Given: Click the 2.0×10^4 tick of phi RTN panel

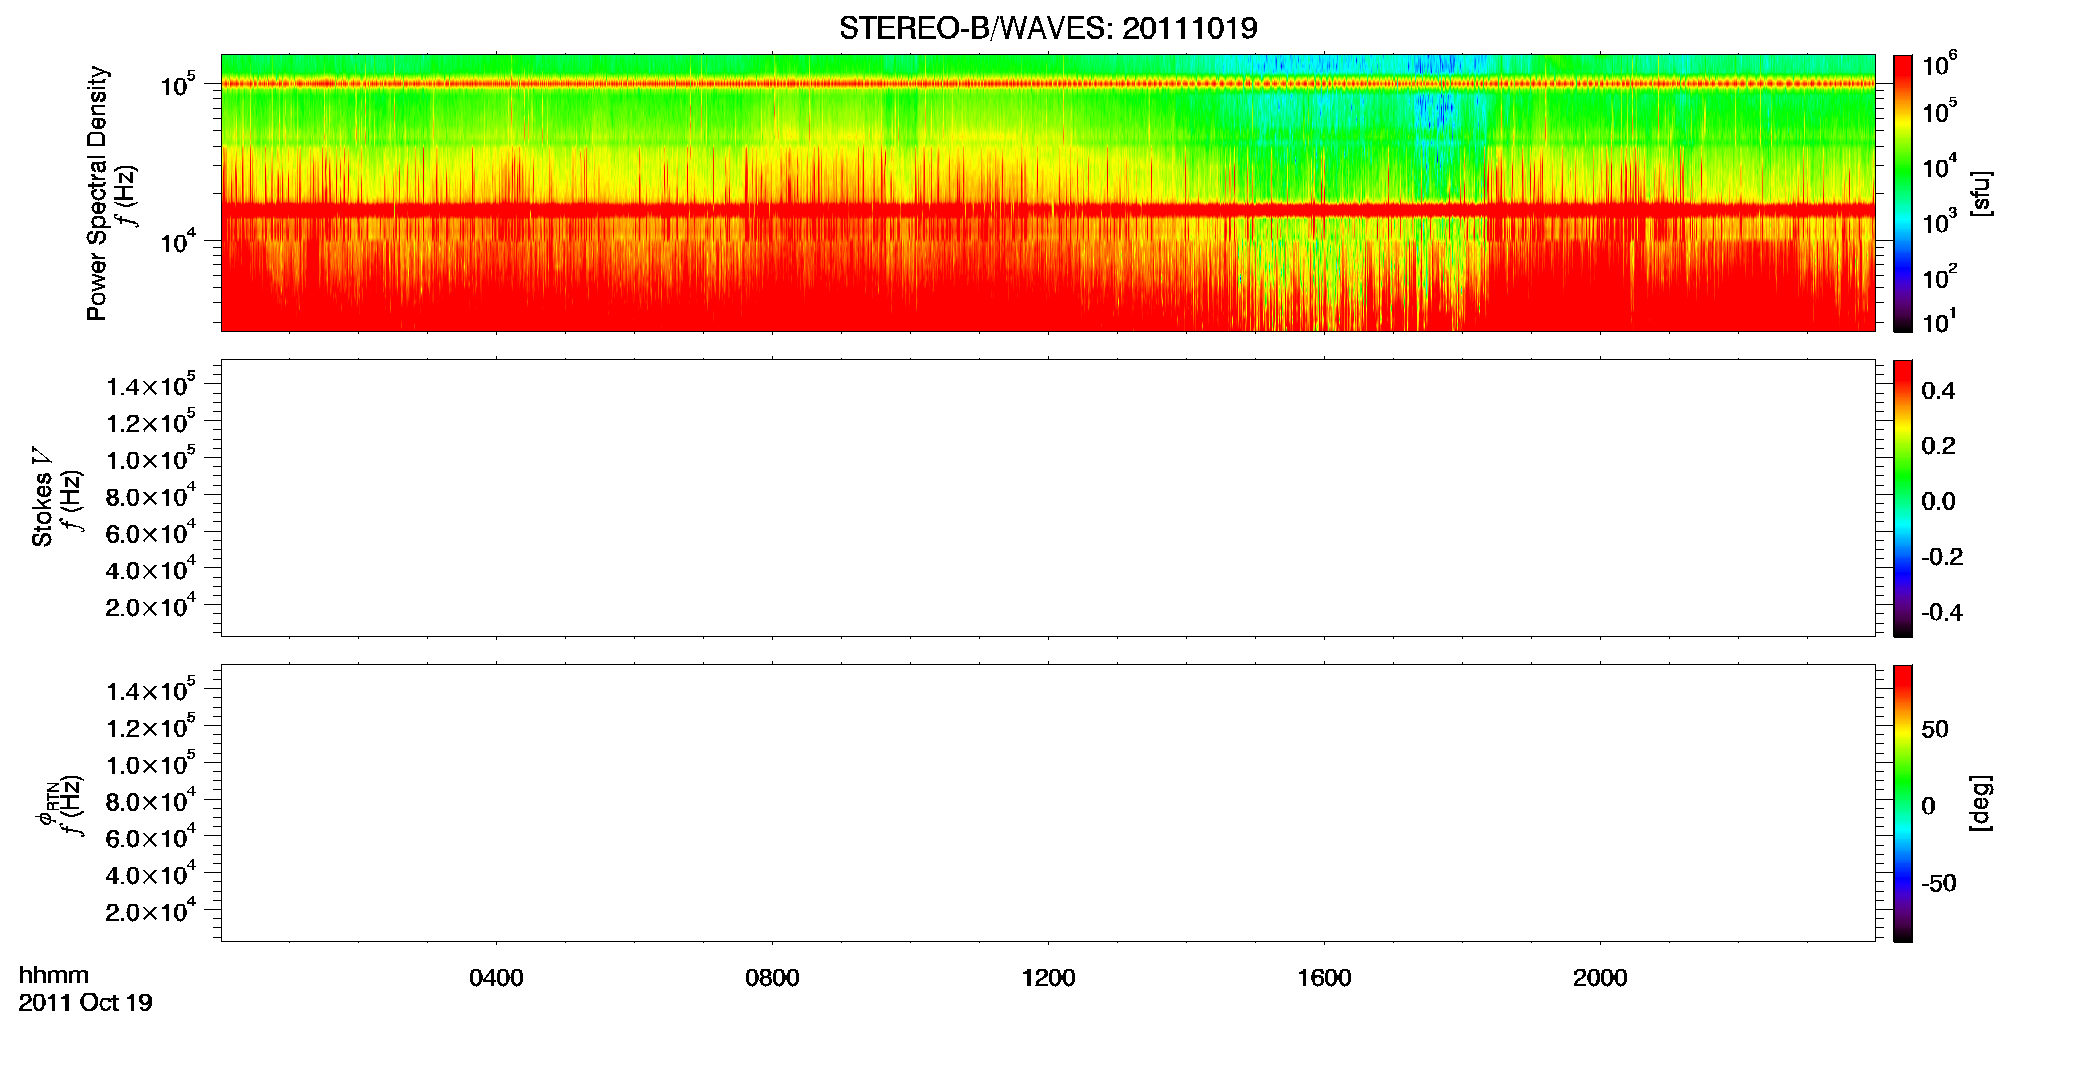Looking at the screenshot, I should tap(150, 909).
